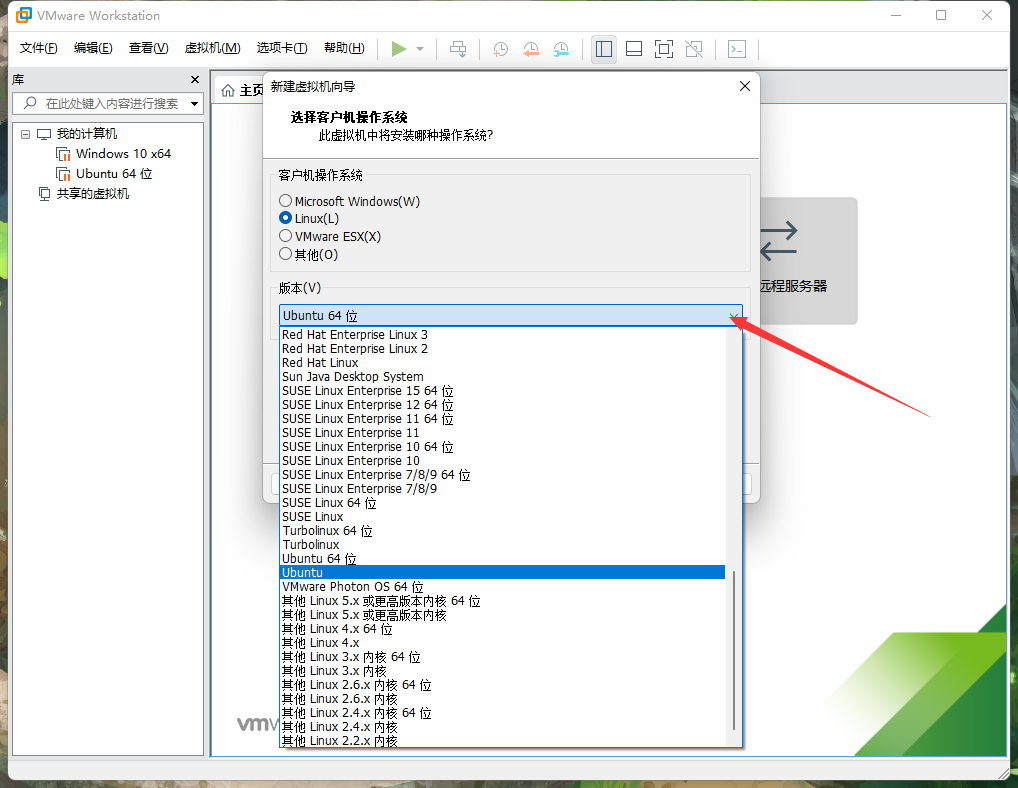Select VMware ESX(X) radio button
Image resolution: width=1018 pixels, height=788 pixels.
click(285, 236)
